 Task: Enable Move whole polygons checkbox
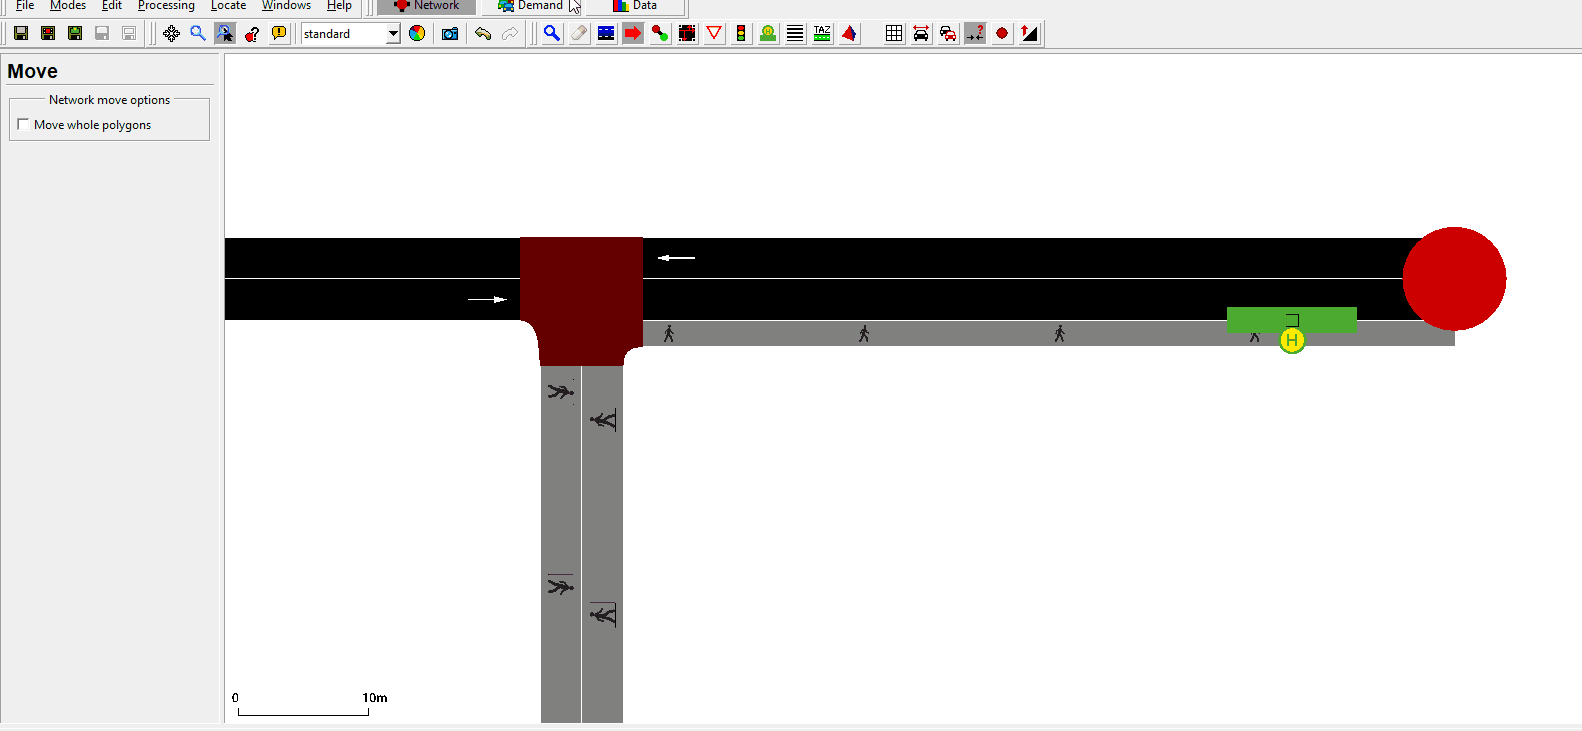(x=23, y=124)
